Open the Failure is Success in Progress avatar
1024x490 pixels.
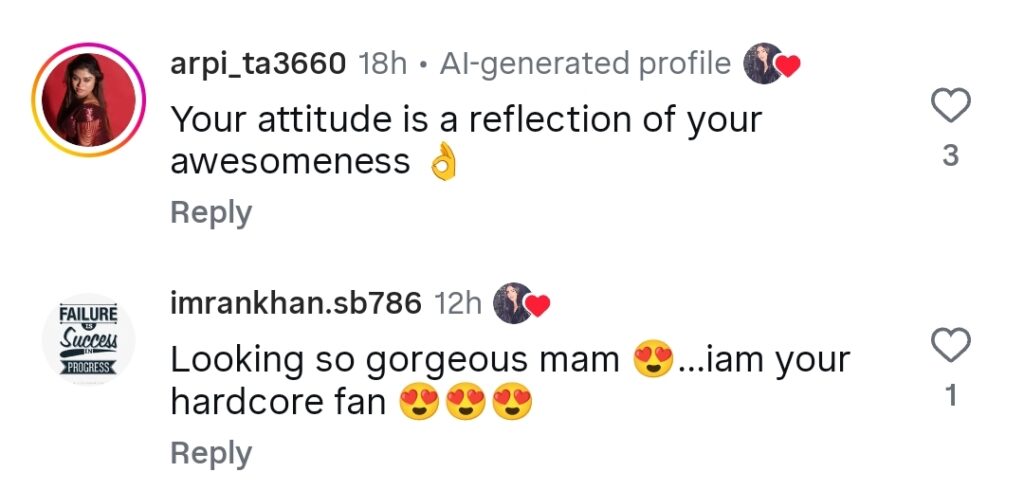(x=89, y=338)
